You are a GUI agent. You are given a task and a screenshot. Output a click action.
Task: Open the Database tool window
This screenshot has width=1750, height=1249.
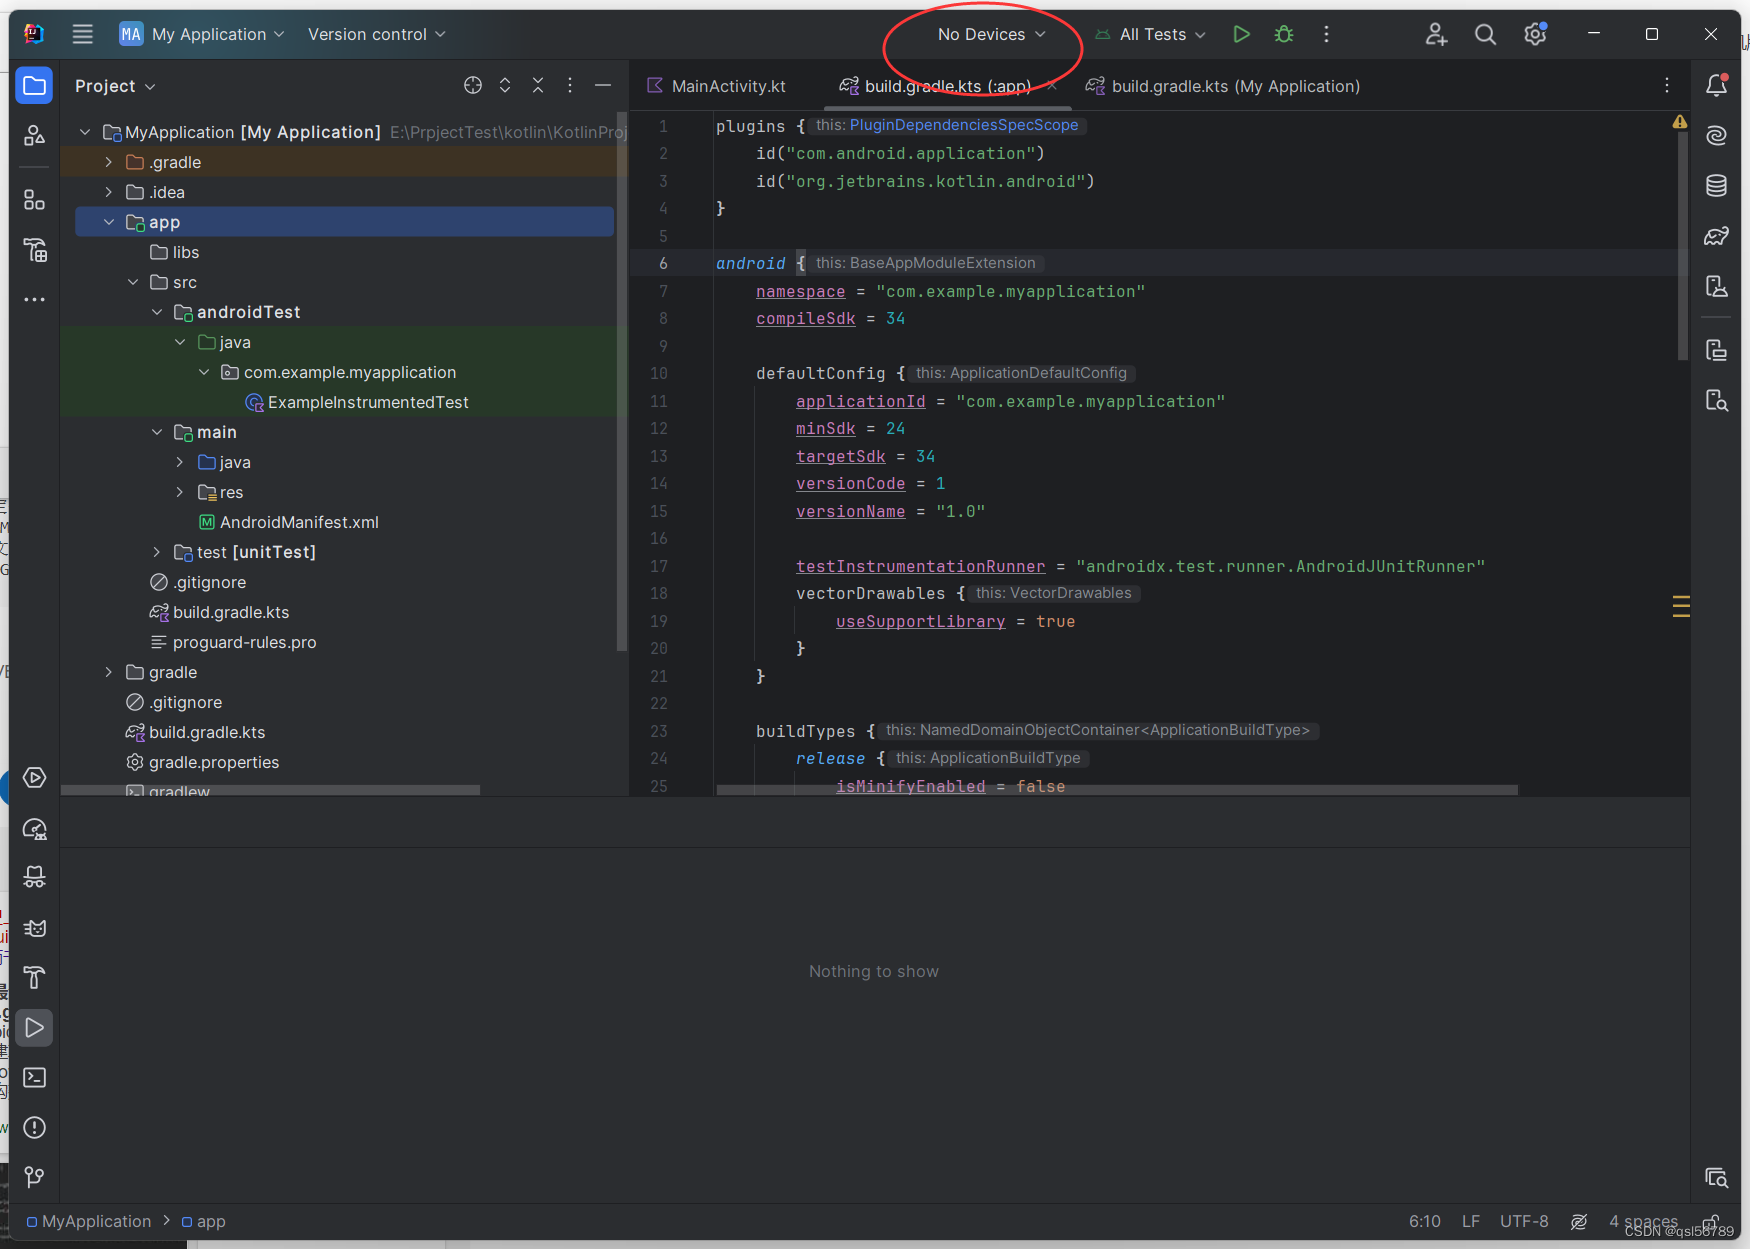(1716, 186)
